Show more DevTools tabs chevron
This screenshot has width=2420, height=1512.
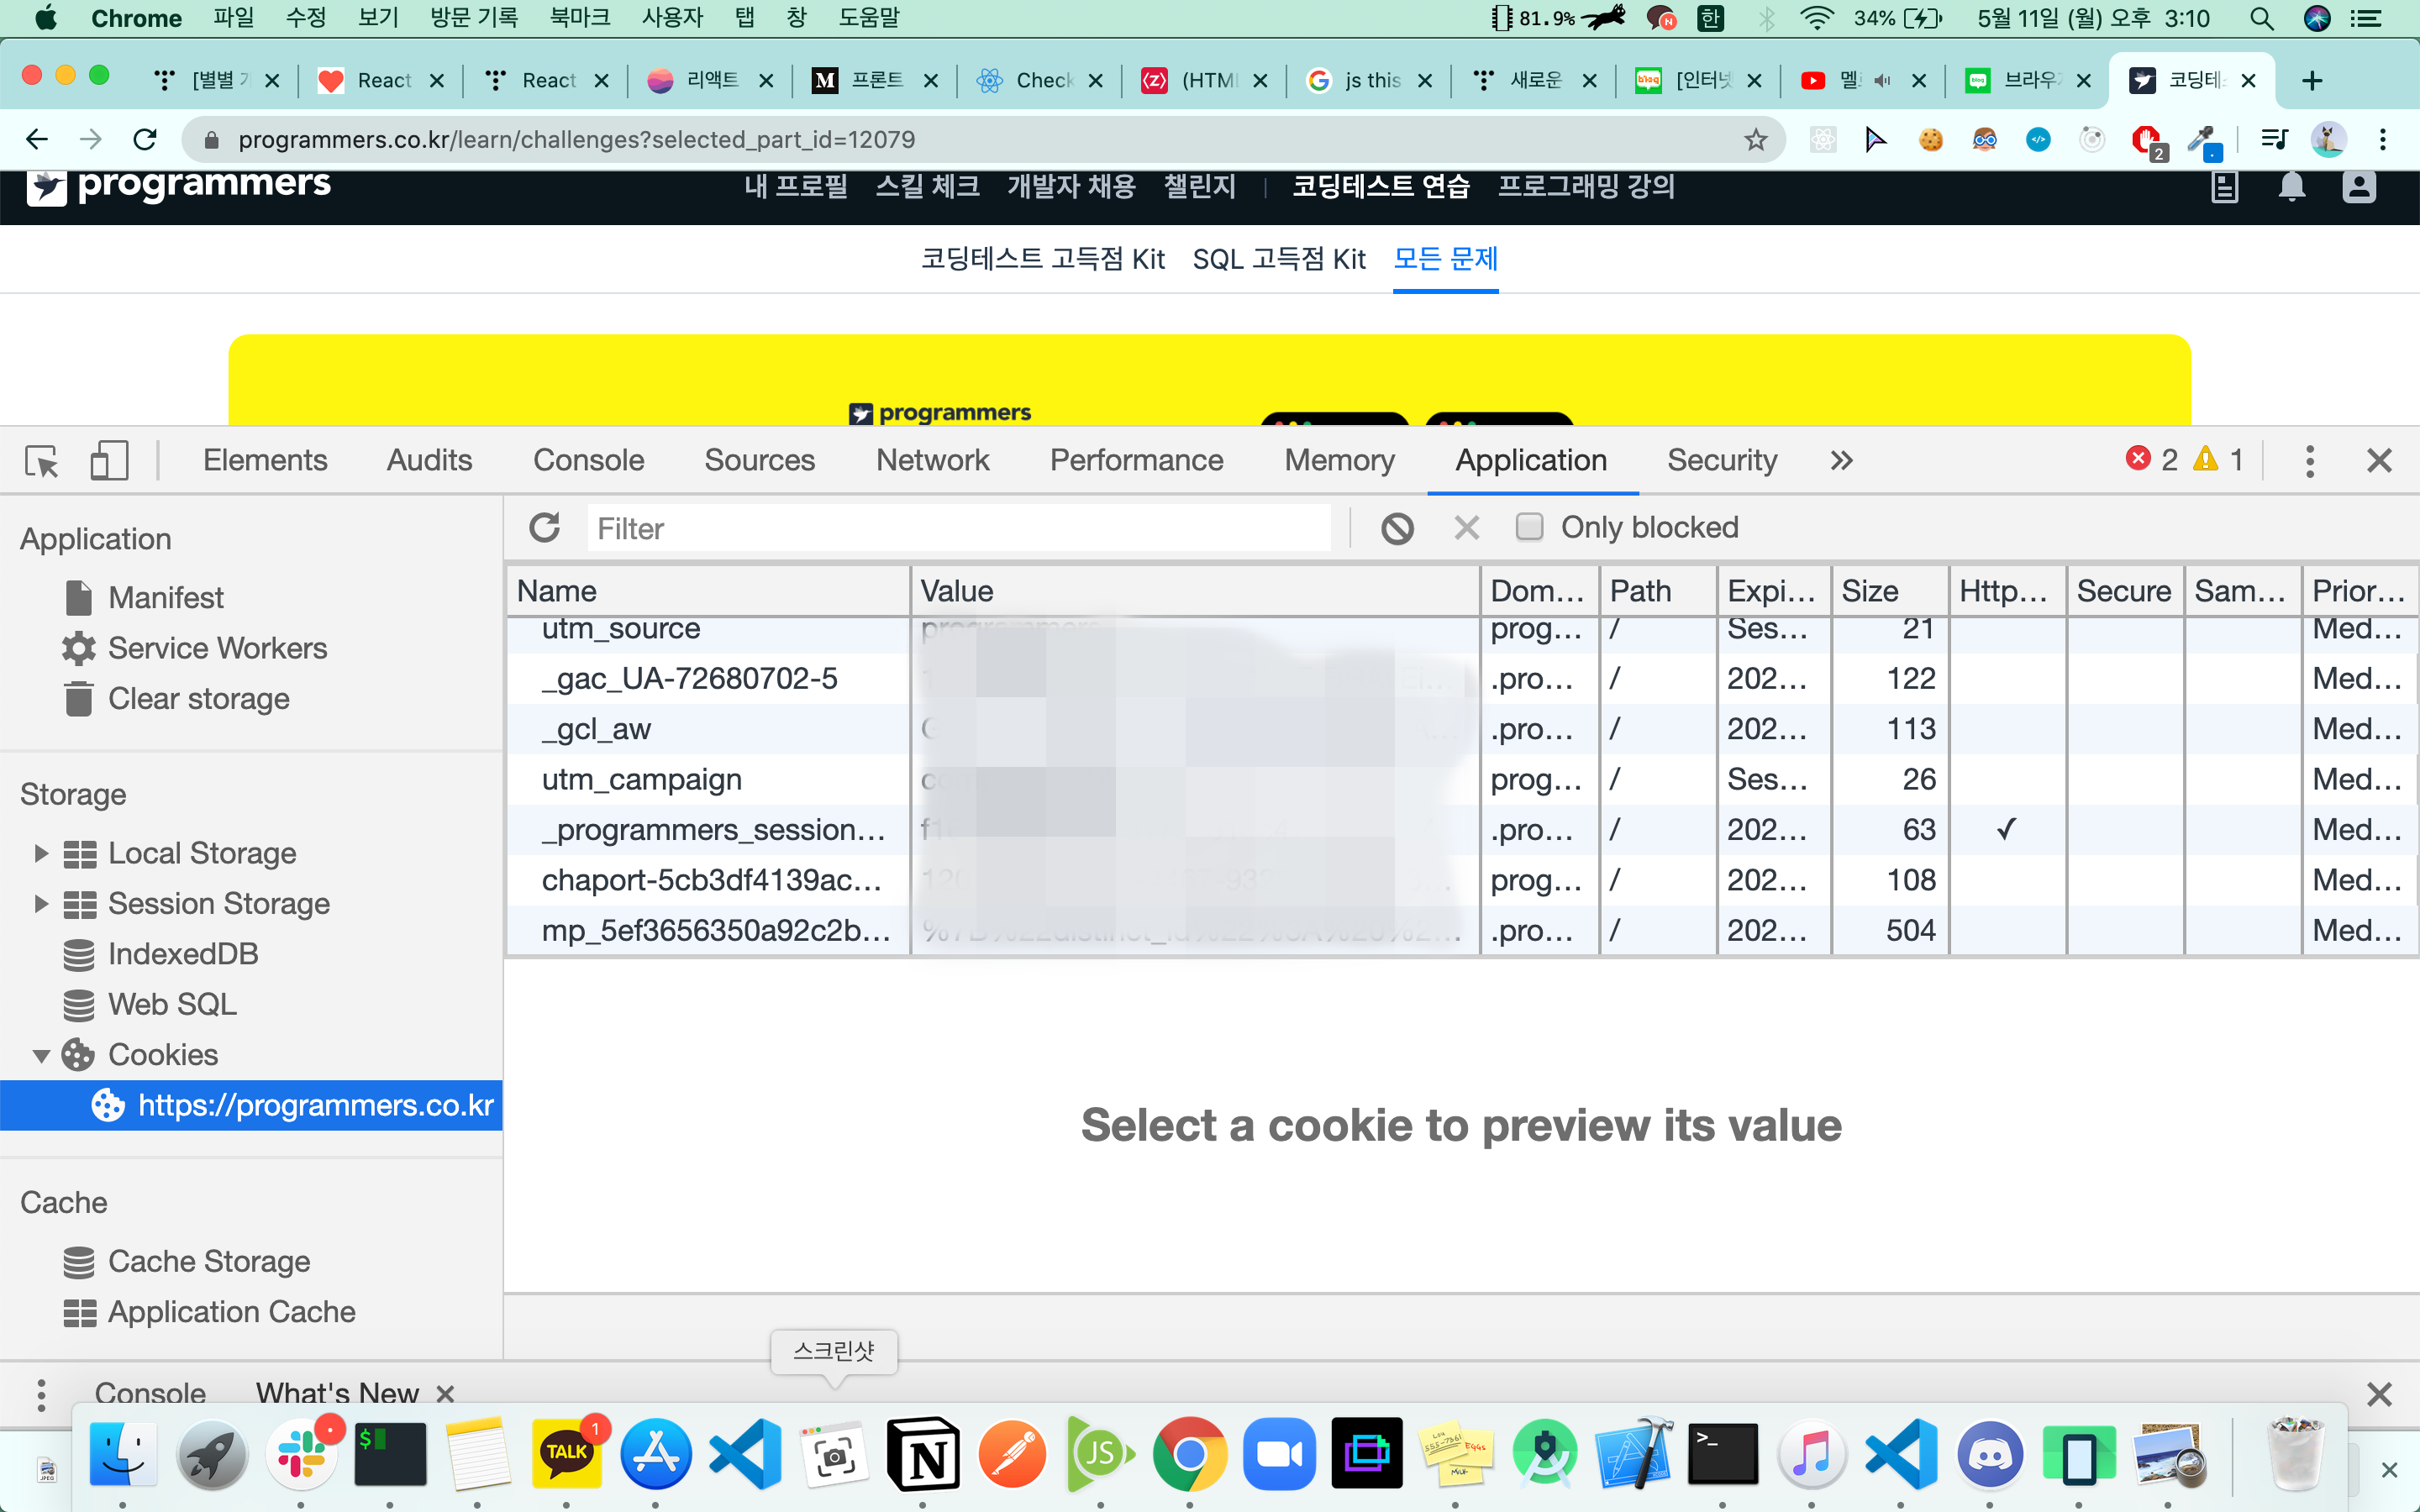1841,461
